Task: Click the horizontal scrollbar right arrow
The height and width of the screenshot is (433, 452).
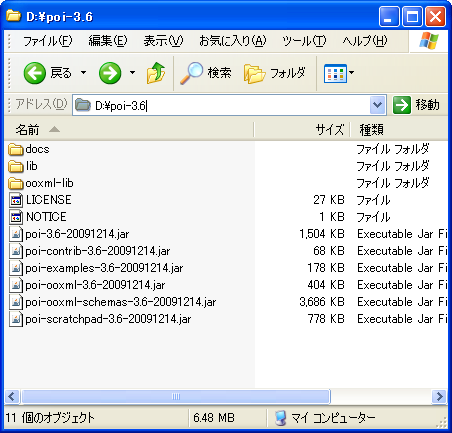Action: [x=439, y=397]
